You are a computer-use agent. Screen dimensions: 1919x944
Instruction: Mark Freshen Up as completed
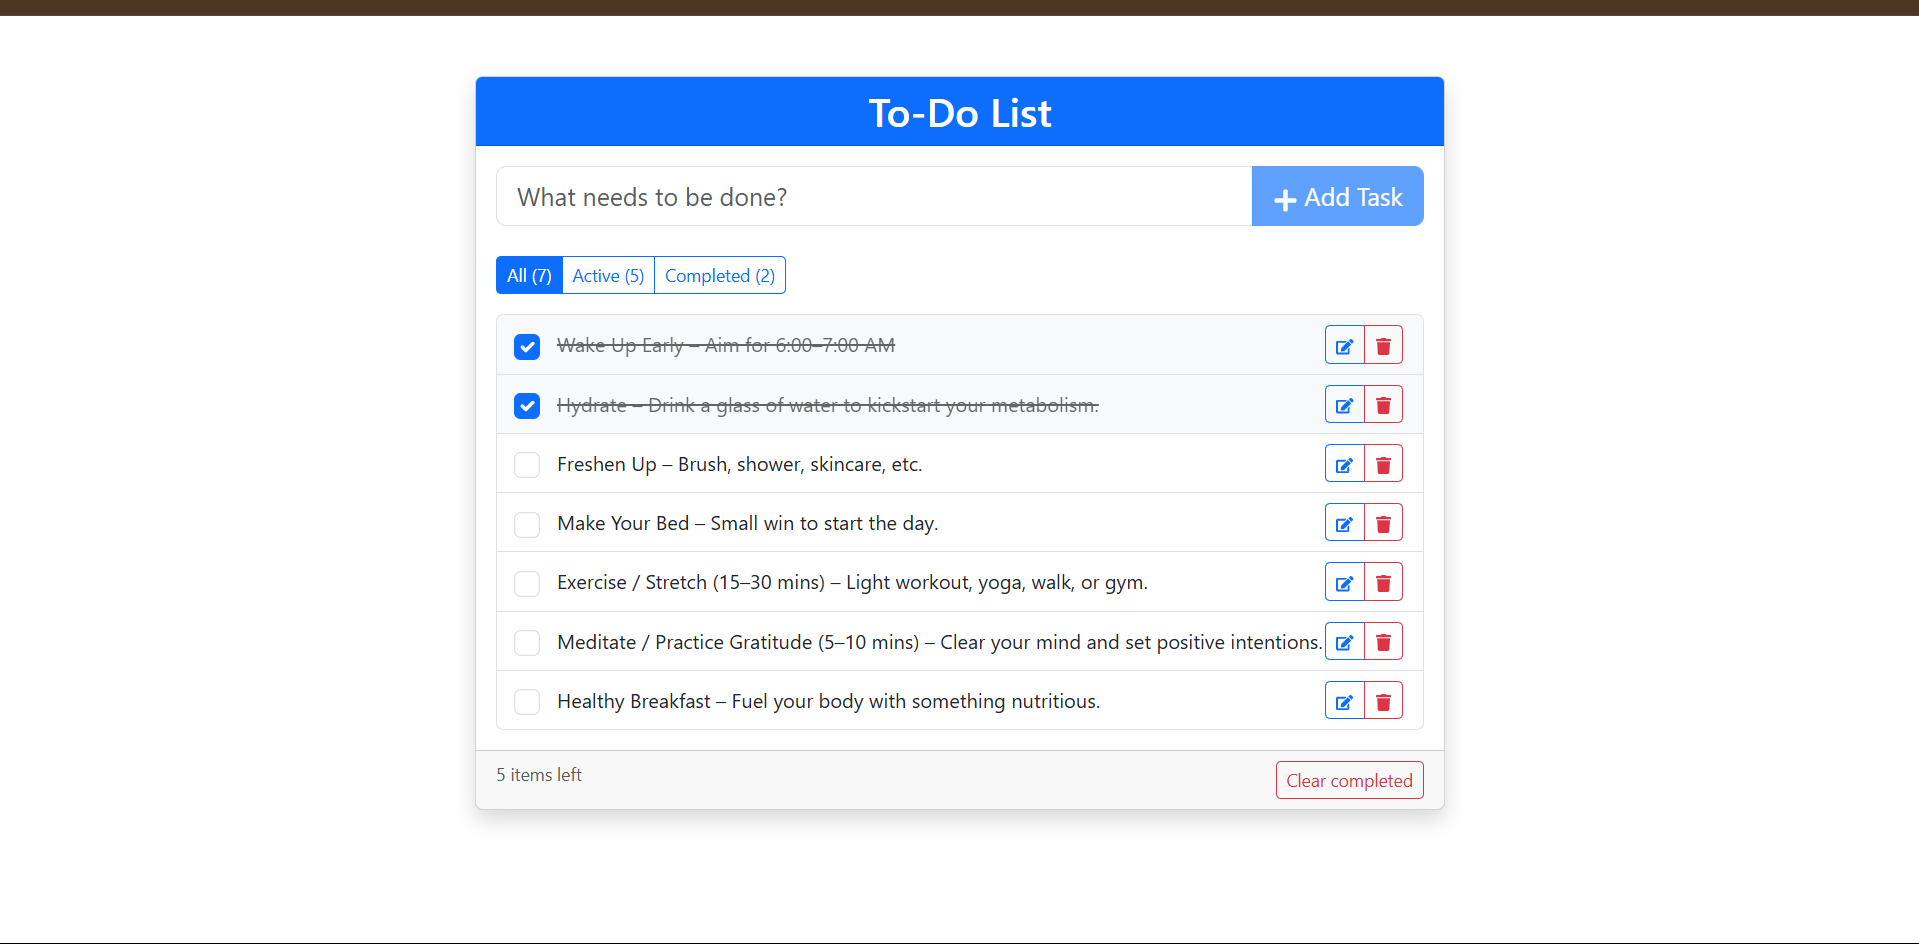click(526, 464)
